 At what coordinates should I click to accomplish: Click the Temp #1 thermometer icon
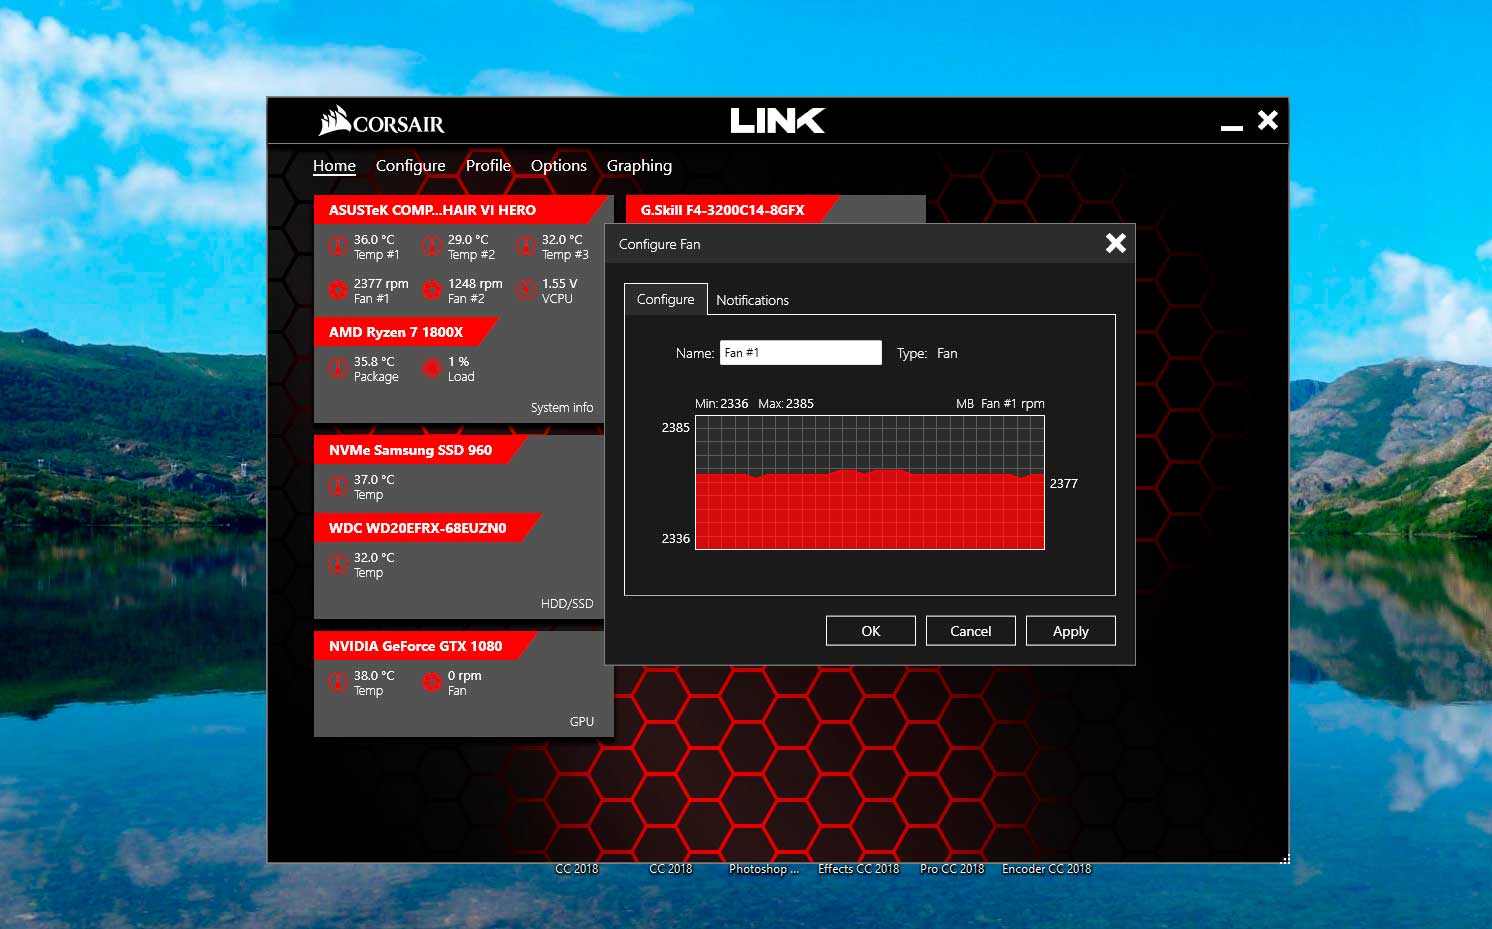pyautogui.click(x=338, y=246)
